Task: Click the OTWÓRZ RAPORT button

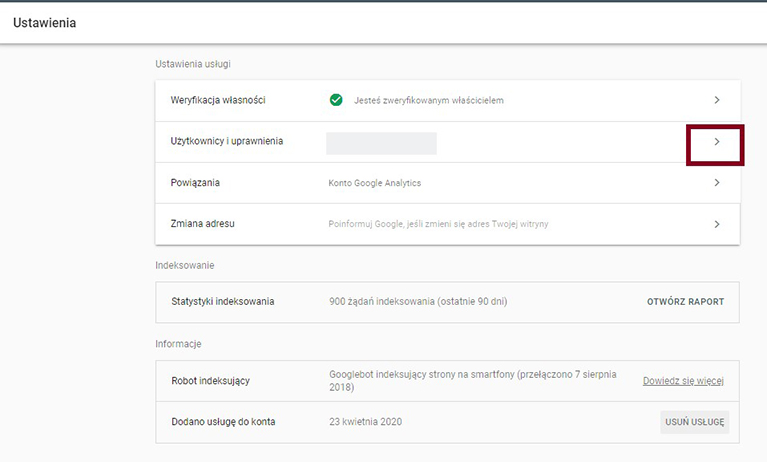Action: coord(685,301)
